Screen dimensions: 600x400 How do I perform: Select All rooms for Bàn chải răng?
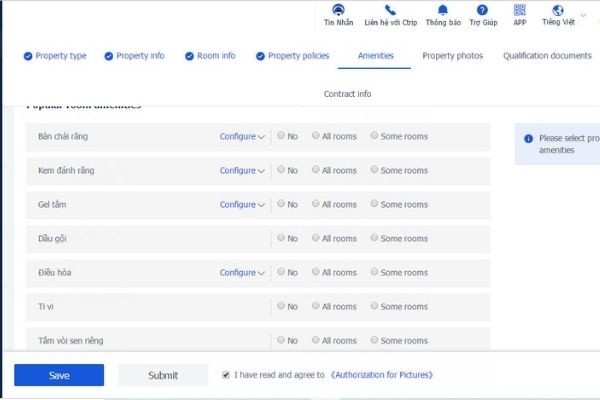315,135
